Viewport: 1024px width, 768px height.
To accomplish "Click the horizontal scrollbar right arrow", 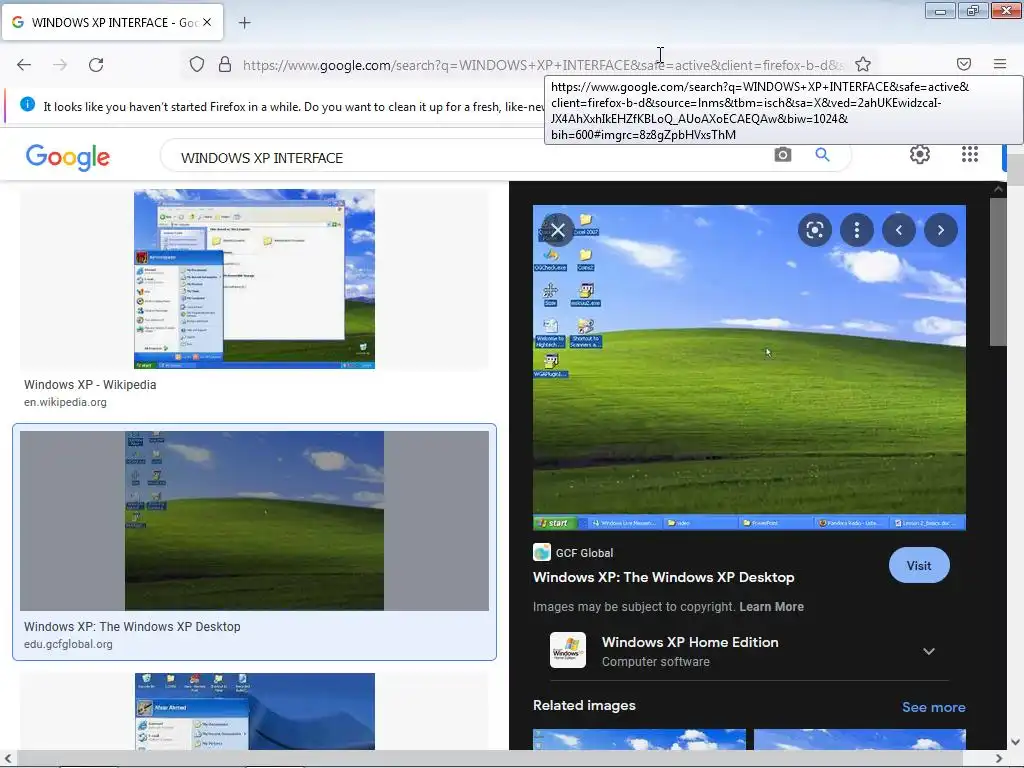I will (999, 758).
